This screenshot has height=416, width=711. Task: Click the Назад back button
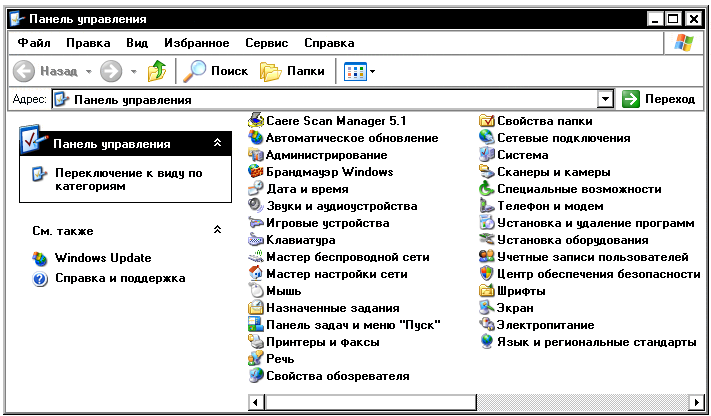(45, 71)
